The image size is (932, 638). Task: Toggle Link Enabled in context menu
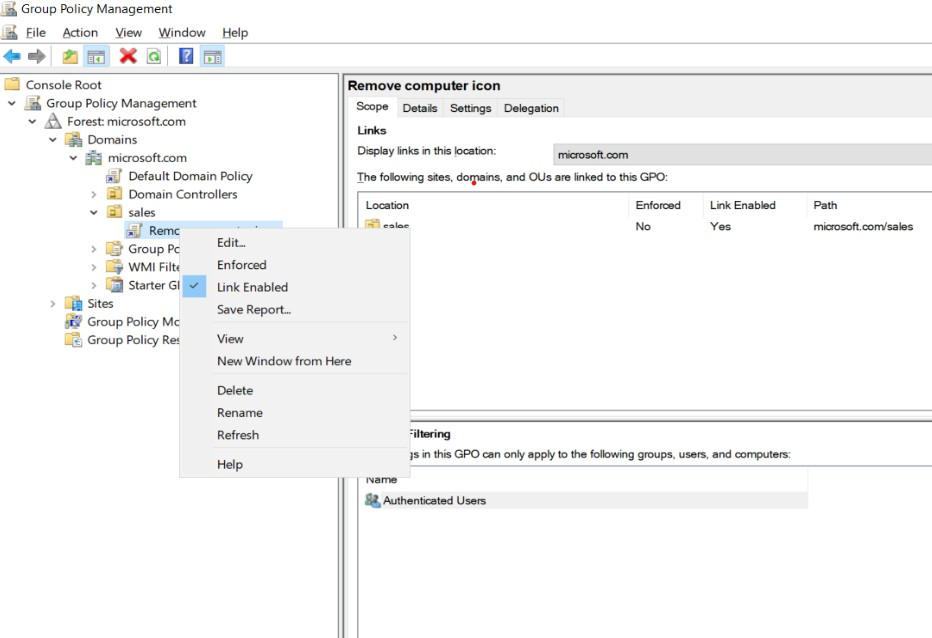pos(295,287)
